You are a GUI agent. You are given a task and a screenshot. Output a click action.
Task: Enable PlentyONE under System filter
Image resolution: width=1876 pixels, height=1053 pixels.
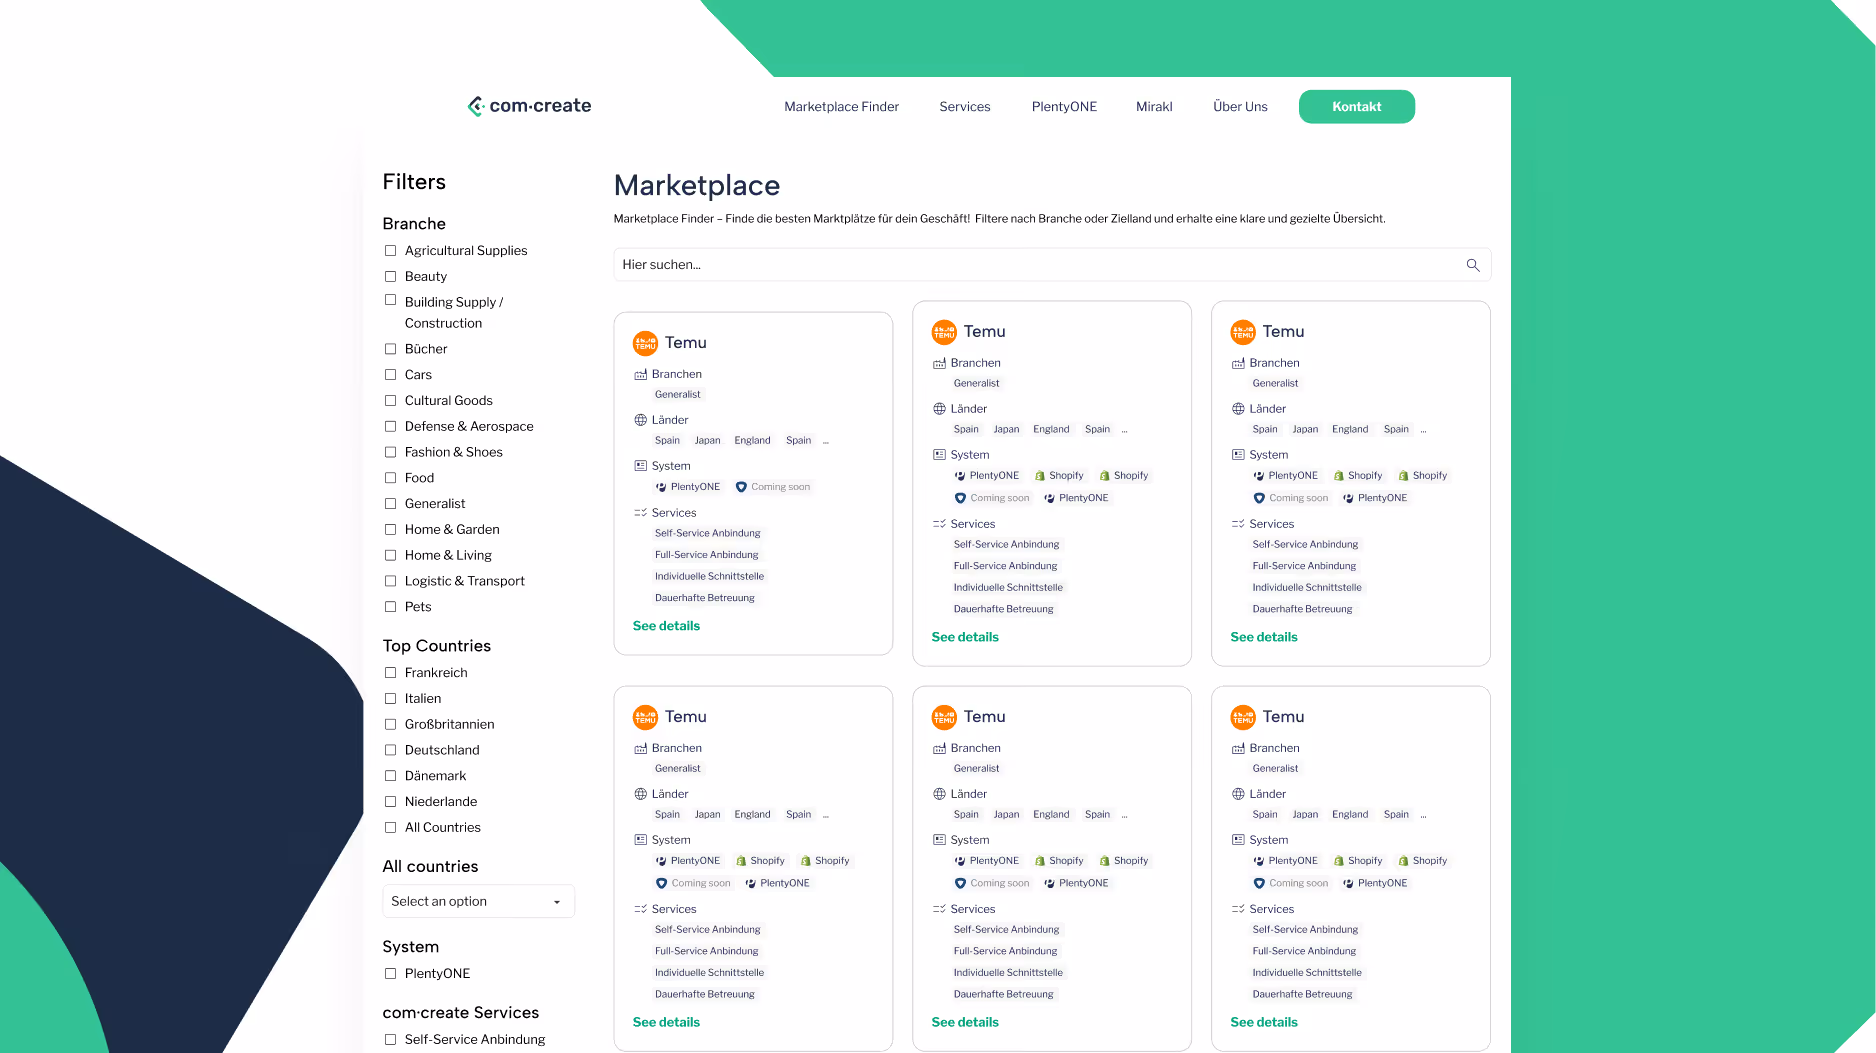point(391,974)
